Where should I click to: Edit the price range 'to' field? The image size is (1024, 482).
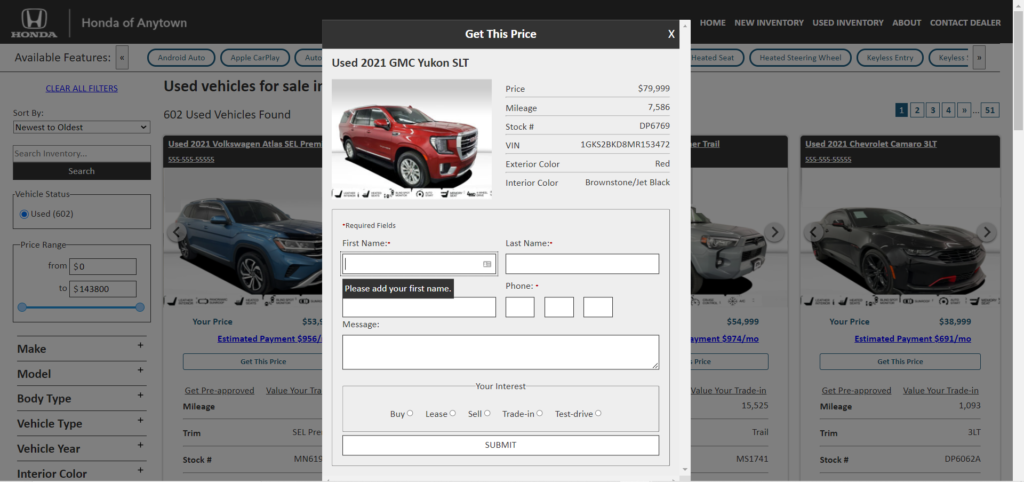pyautogui.click(x=103, y=289)
